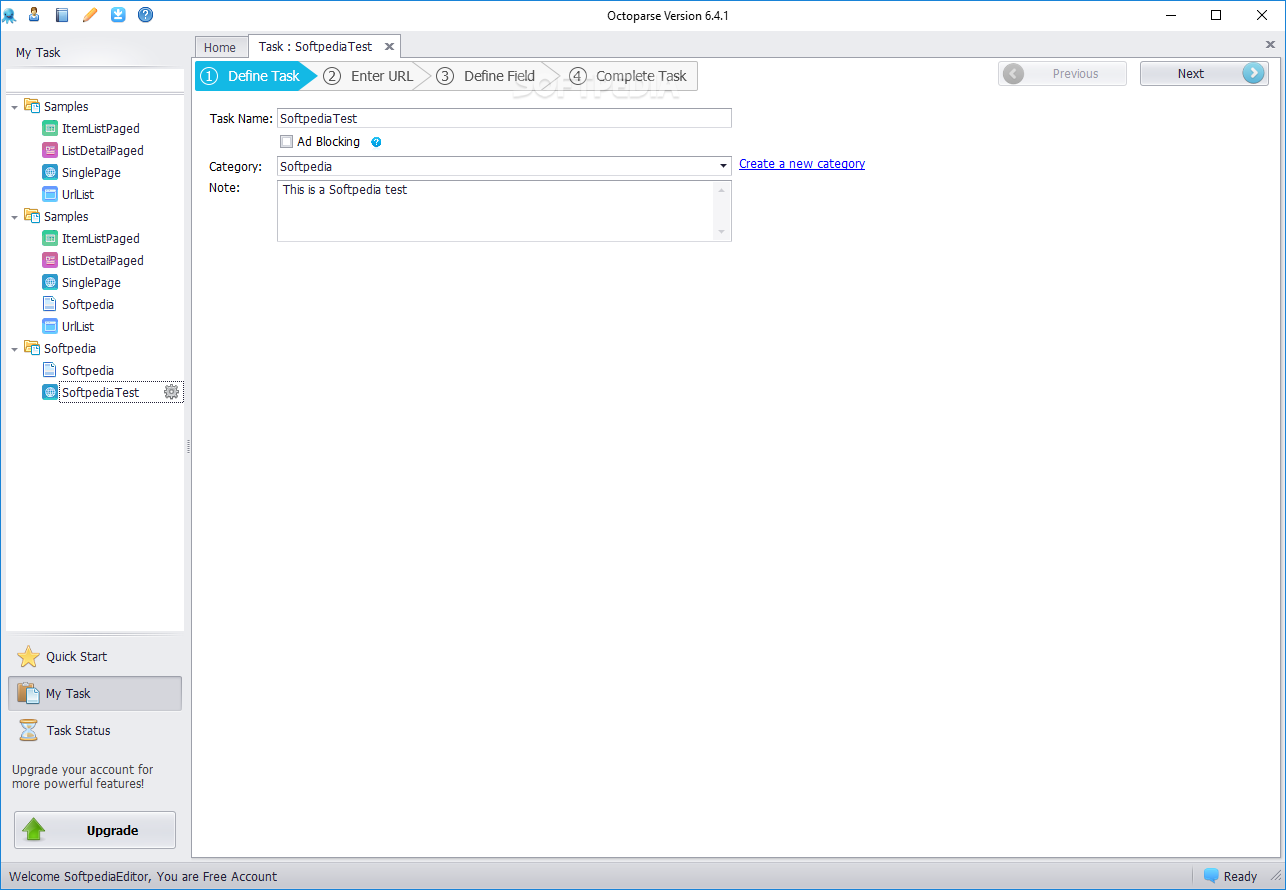Click inside the Note text area

tap(495, 211)
